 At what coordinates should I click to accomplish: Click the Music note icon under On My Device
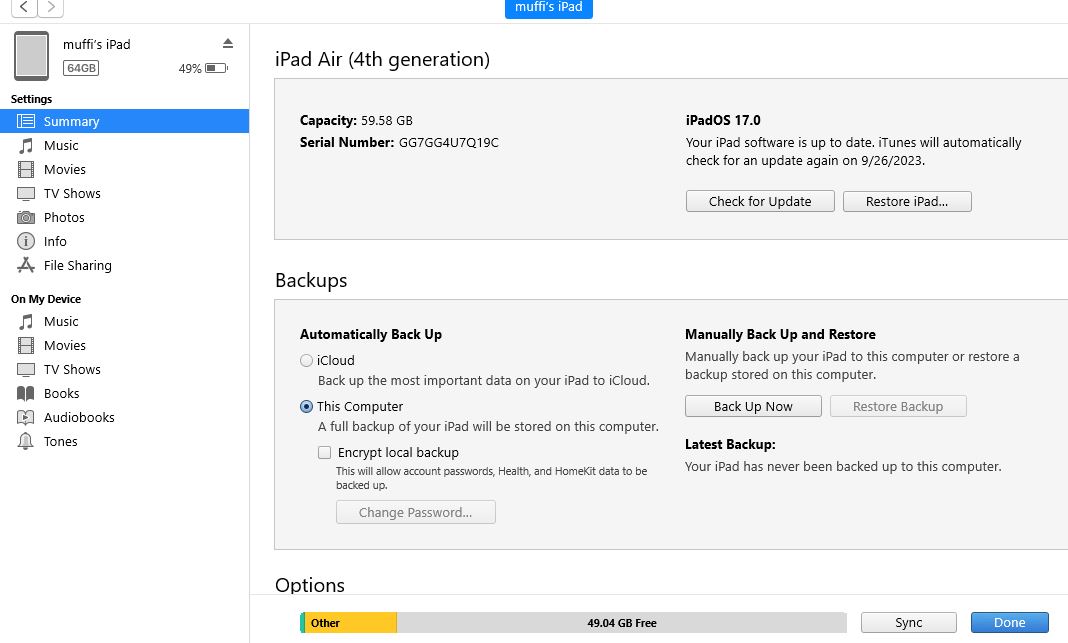(x=26, y=322)
